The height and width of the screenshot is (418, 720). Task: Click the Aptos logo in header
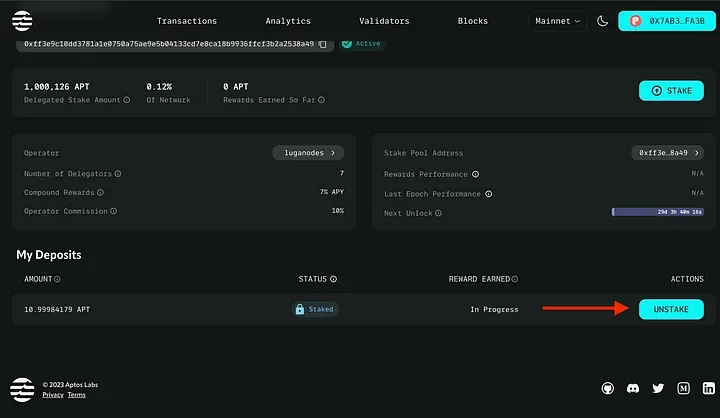click(x=22, y=20)
